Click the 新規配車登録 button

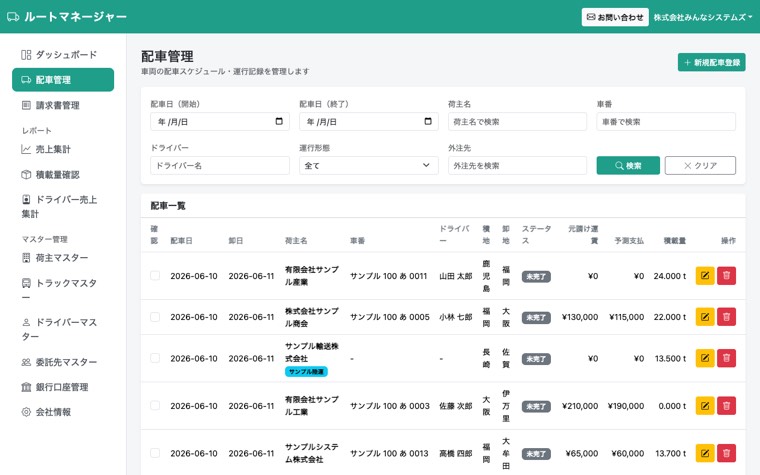tap(712, 62)
